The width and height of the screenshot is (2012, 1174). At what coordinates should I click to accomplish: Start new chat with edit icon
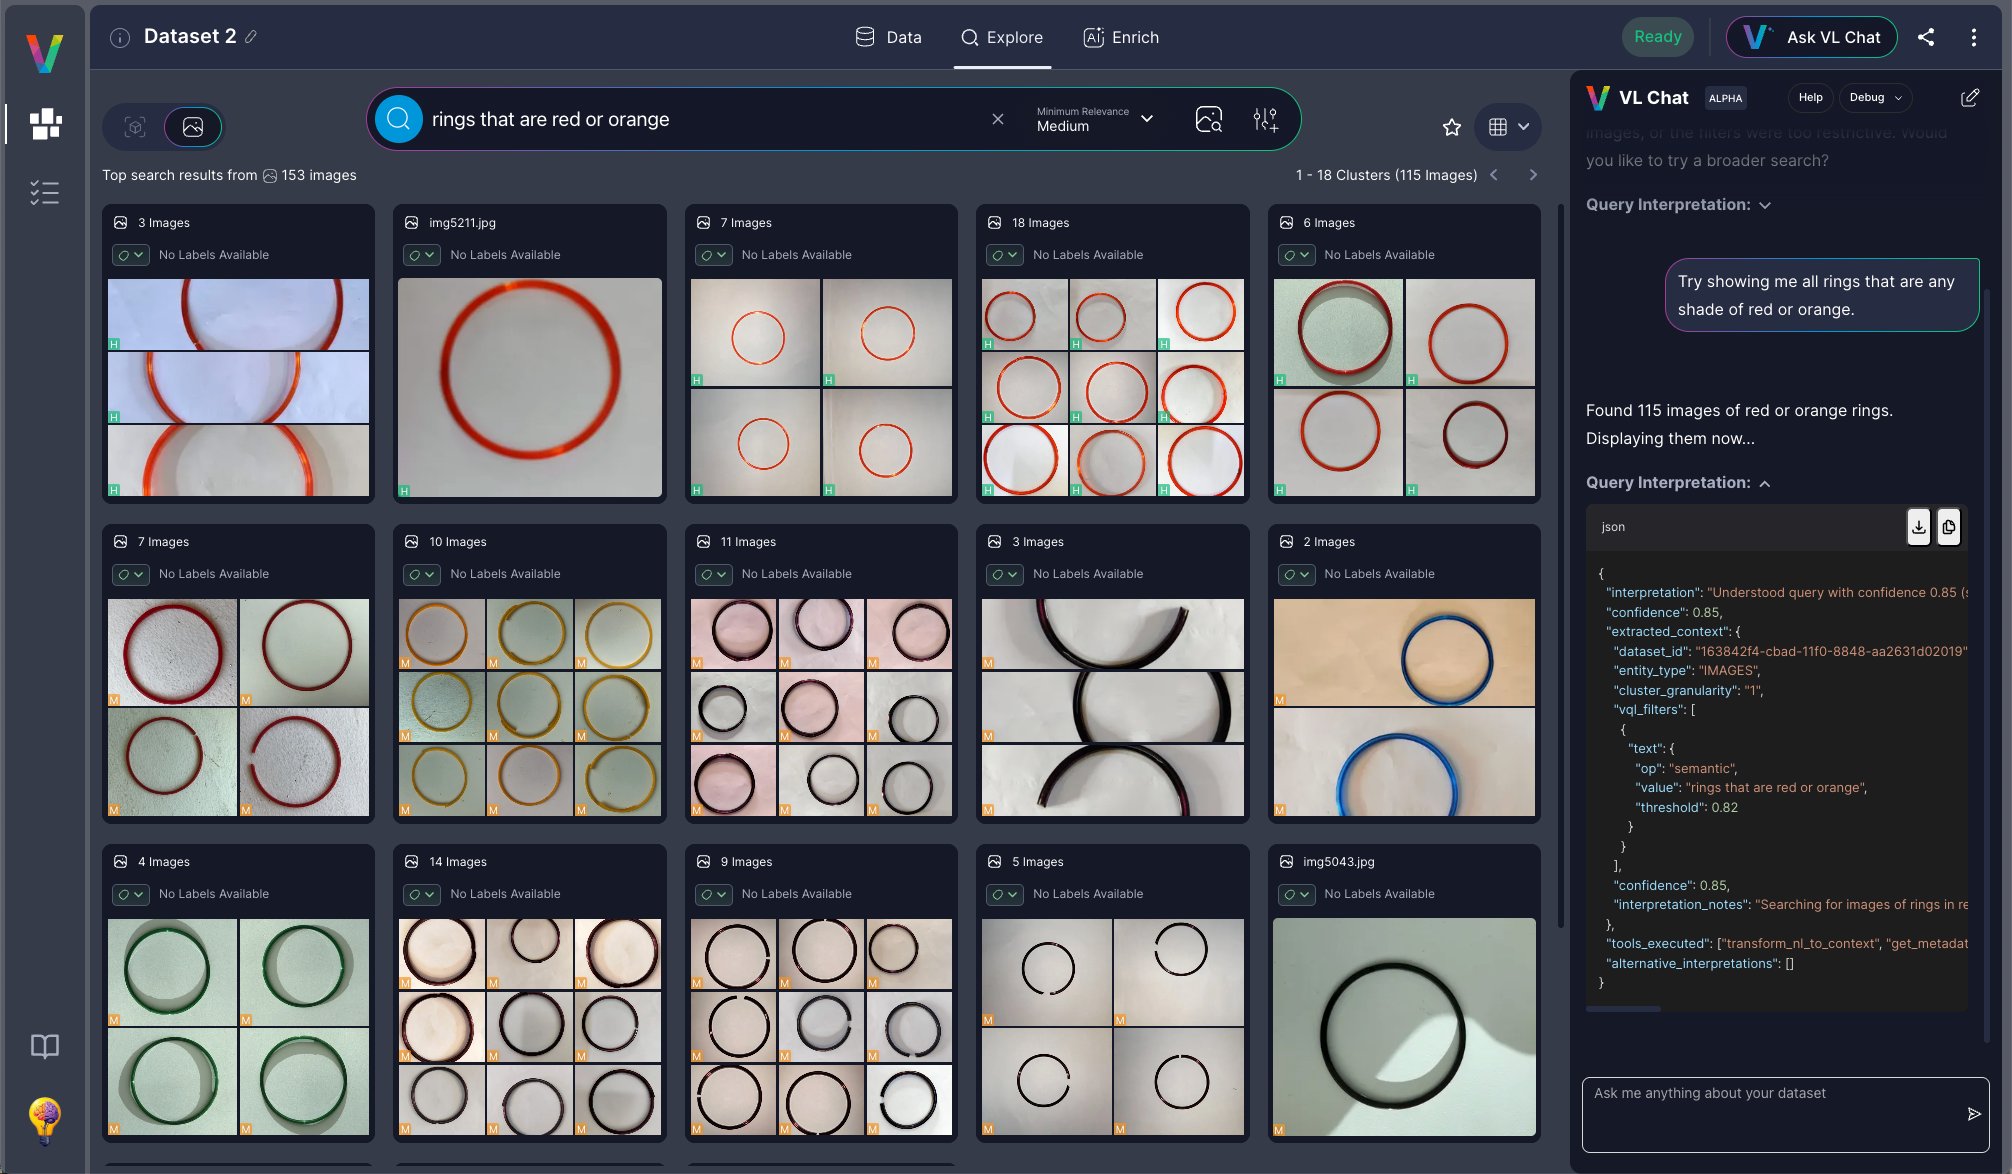click(x=1969, y=97)
